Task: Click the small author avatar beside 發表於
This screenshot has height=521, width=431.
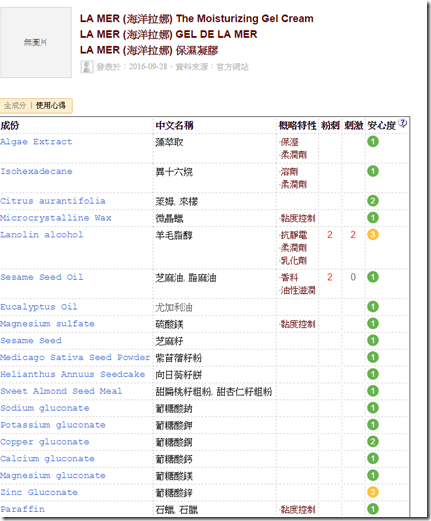Action: pyautogui.click(x=87, y=67)
